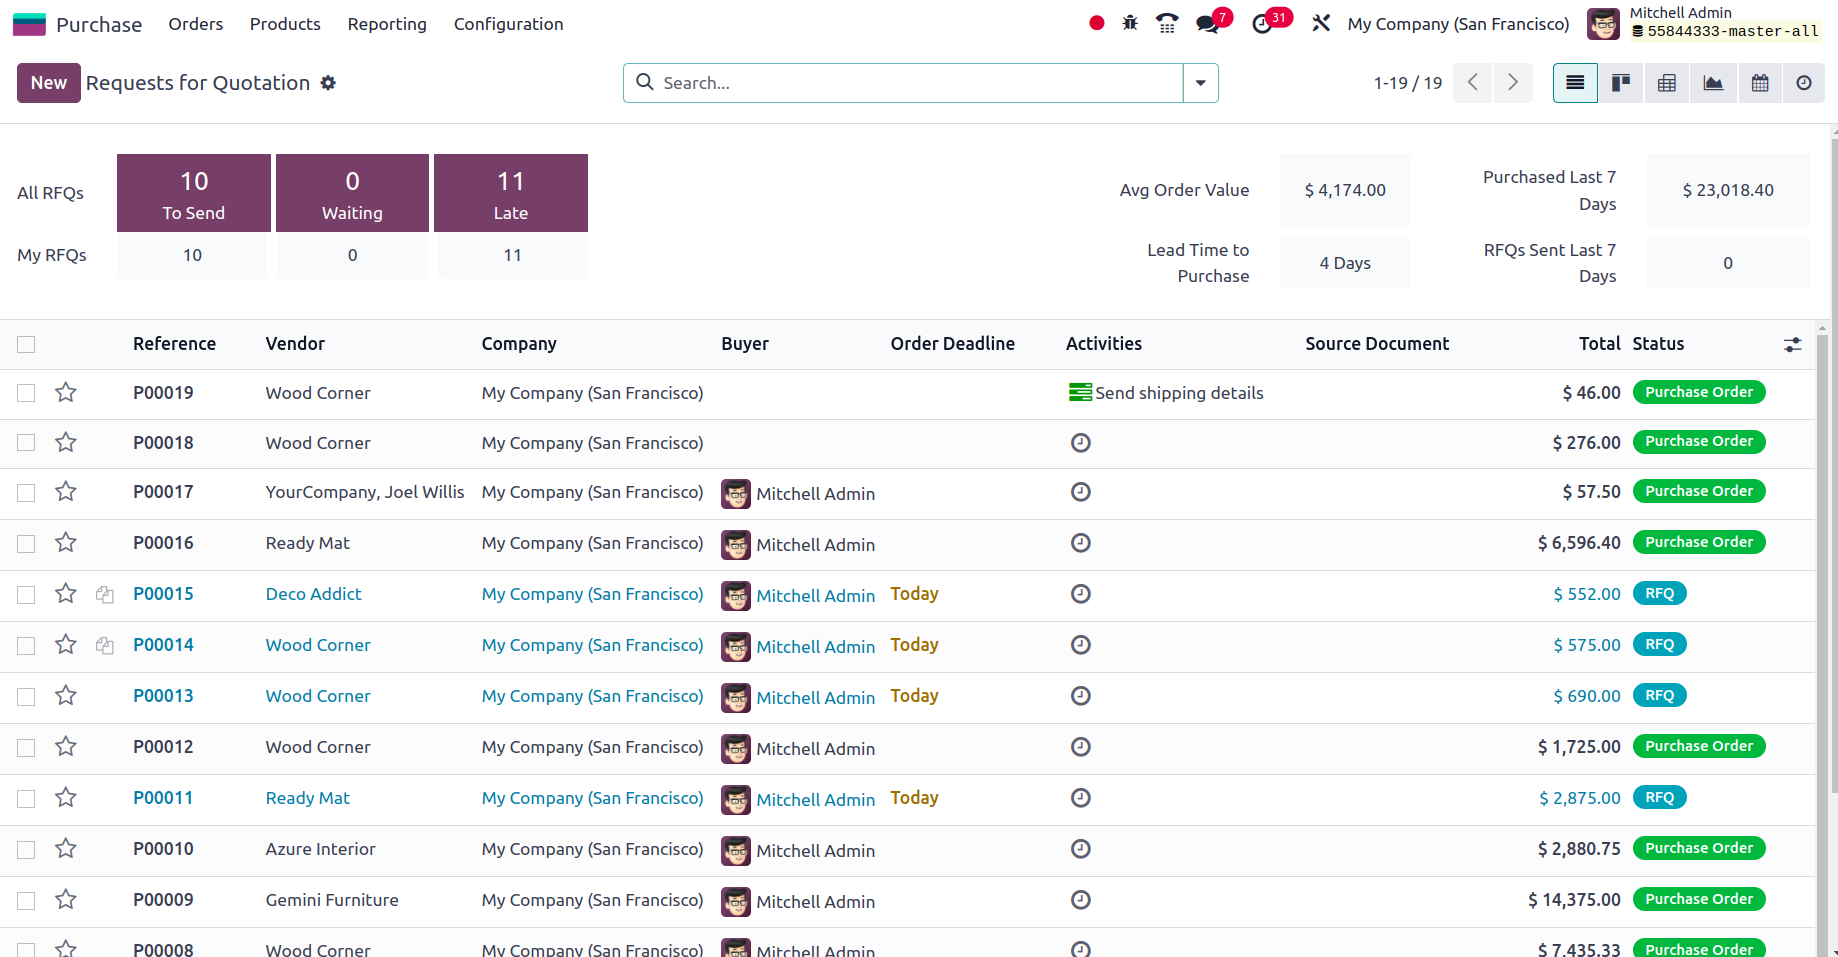
Task: Open vendor Deco Addict link
Action: 313,594
